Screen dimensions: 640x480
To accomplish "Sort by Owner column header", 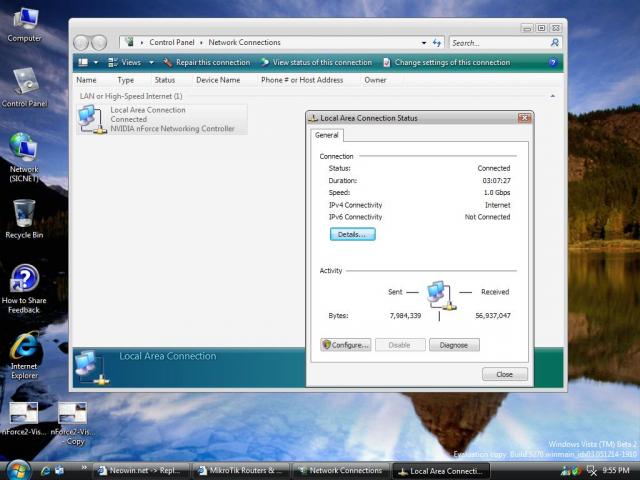I will pyautogui.click(x=375, y=80).
